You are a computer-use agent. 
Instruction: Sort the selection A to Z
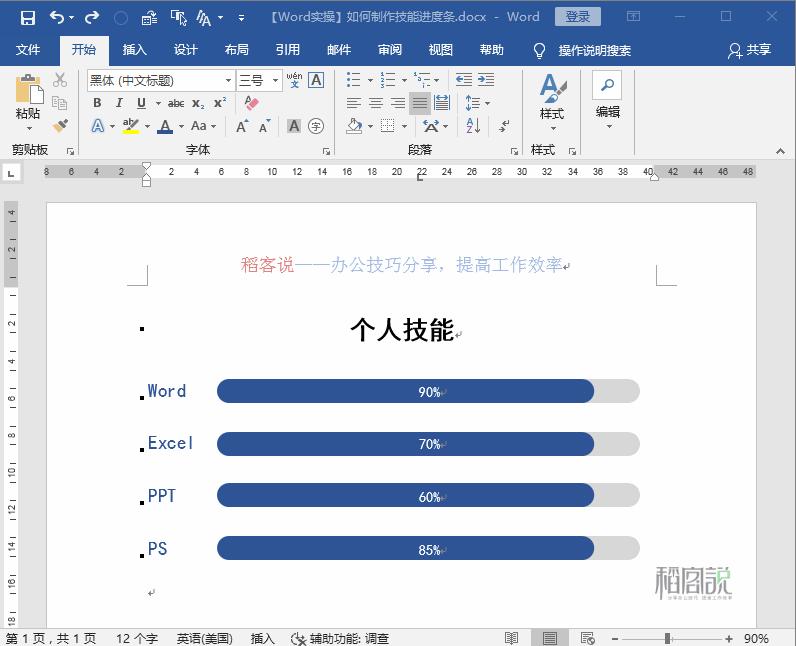tap(473, 126)
